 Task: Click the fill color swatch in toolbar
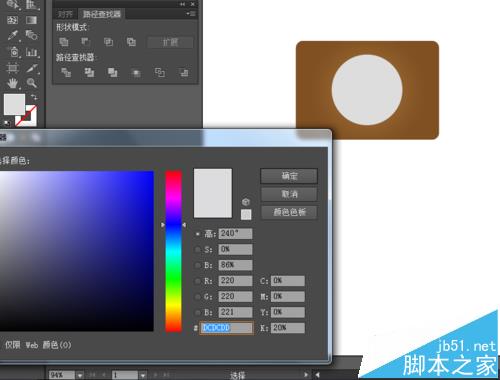14,104
